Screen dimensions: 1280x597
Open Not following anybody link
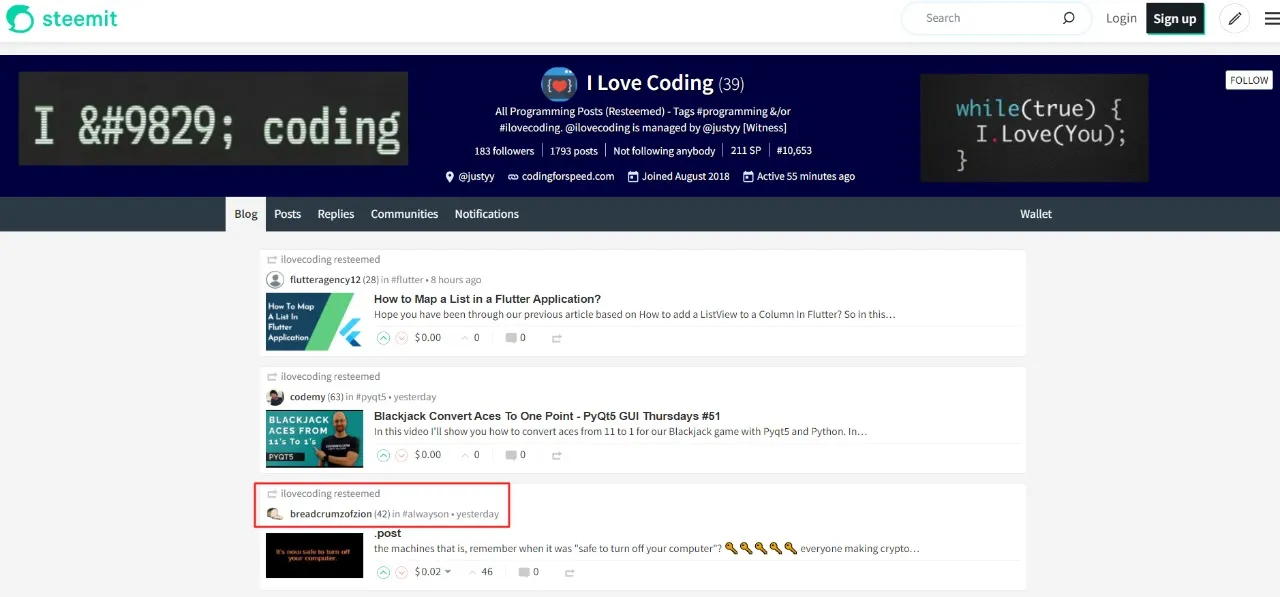(664, 151)
